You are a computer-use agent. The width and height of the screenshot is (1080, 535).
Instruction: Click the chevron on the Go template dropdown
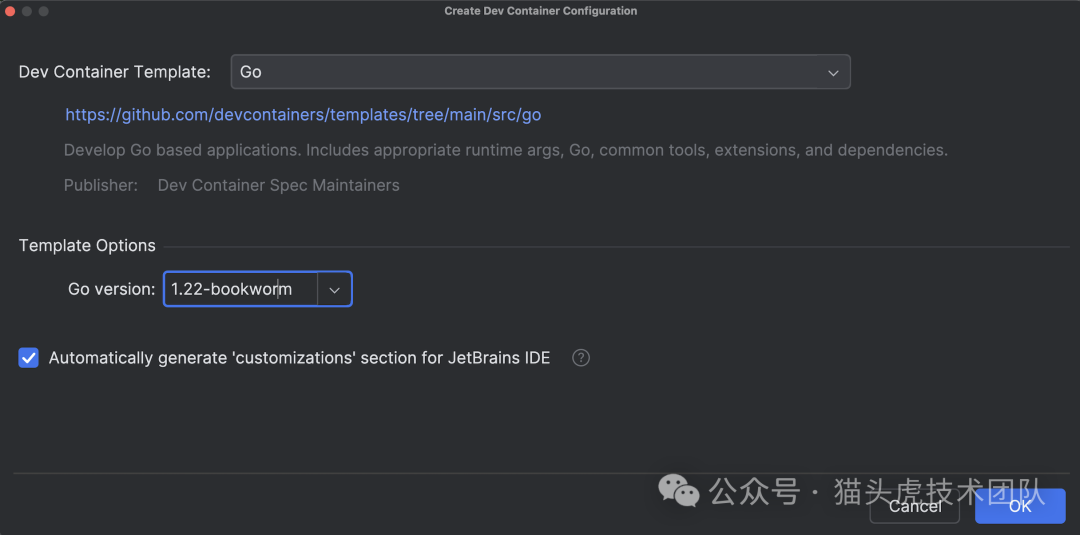(x=833, y=72)
